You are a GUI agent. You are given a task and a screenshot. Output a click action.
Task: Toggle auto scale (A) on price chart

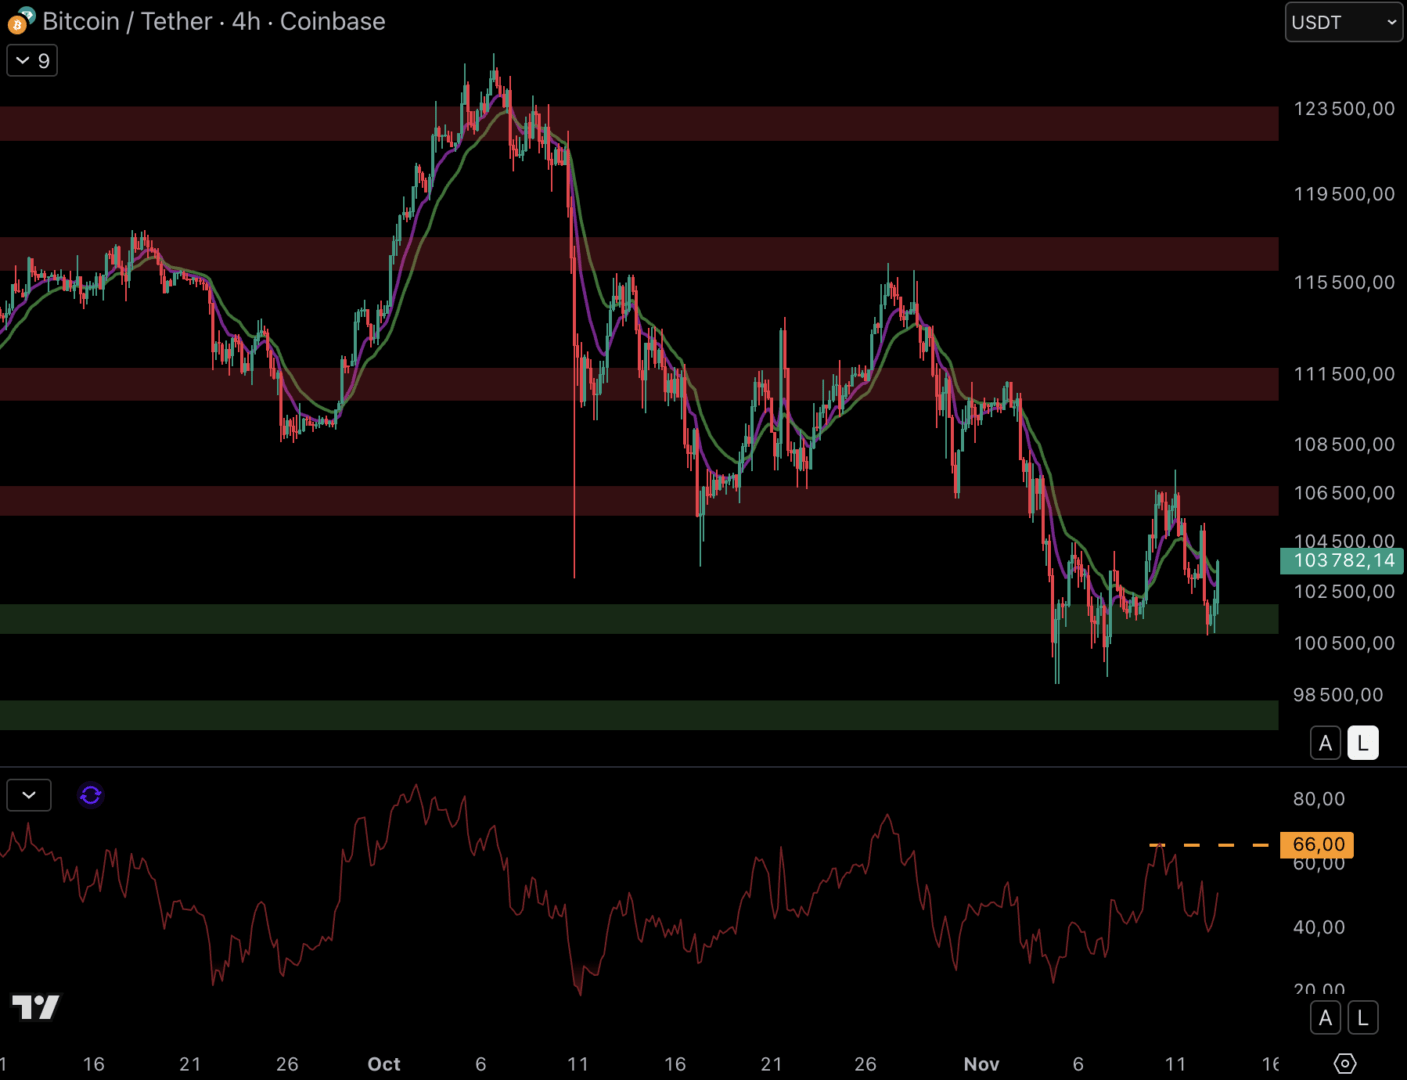coord(1325,743)
